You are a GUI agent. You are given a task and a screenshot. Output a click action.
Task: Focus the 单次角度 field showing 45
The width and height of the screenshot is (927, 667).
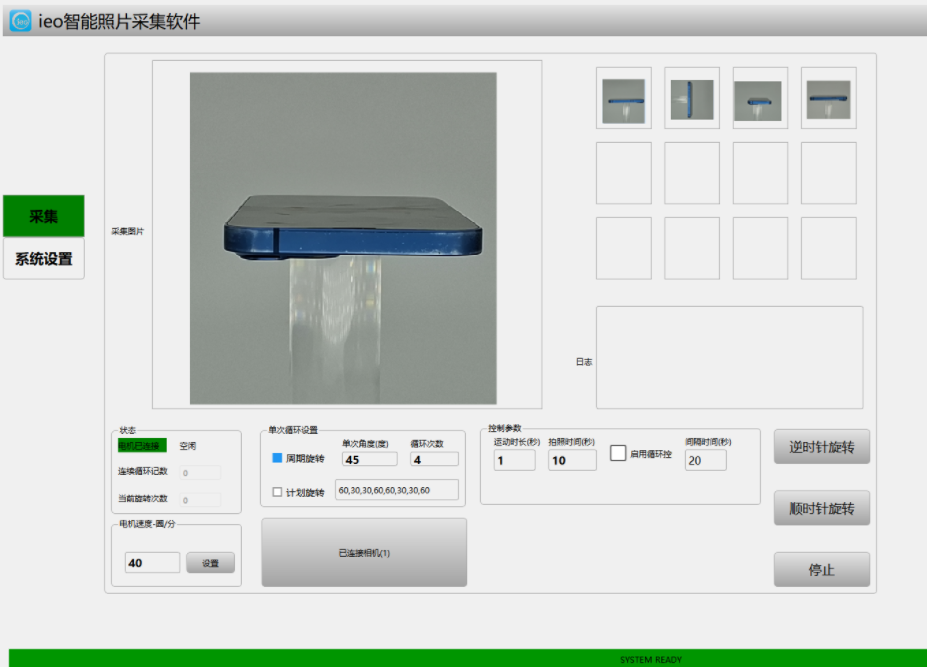click(369, 459)
